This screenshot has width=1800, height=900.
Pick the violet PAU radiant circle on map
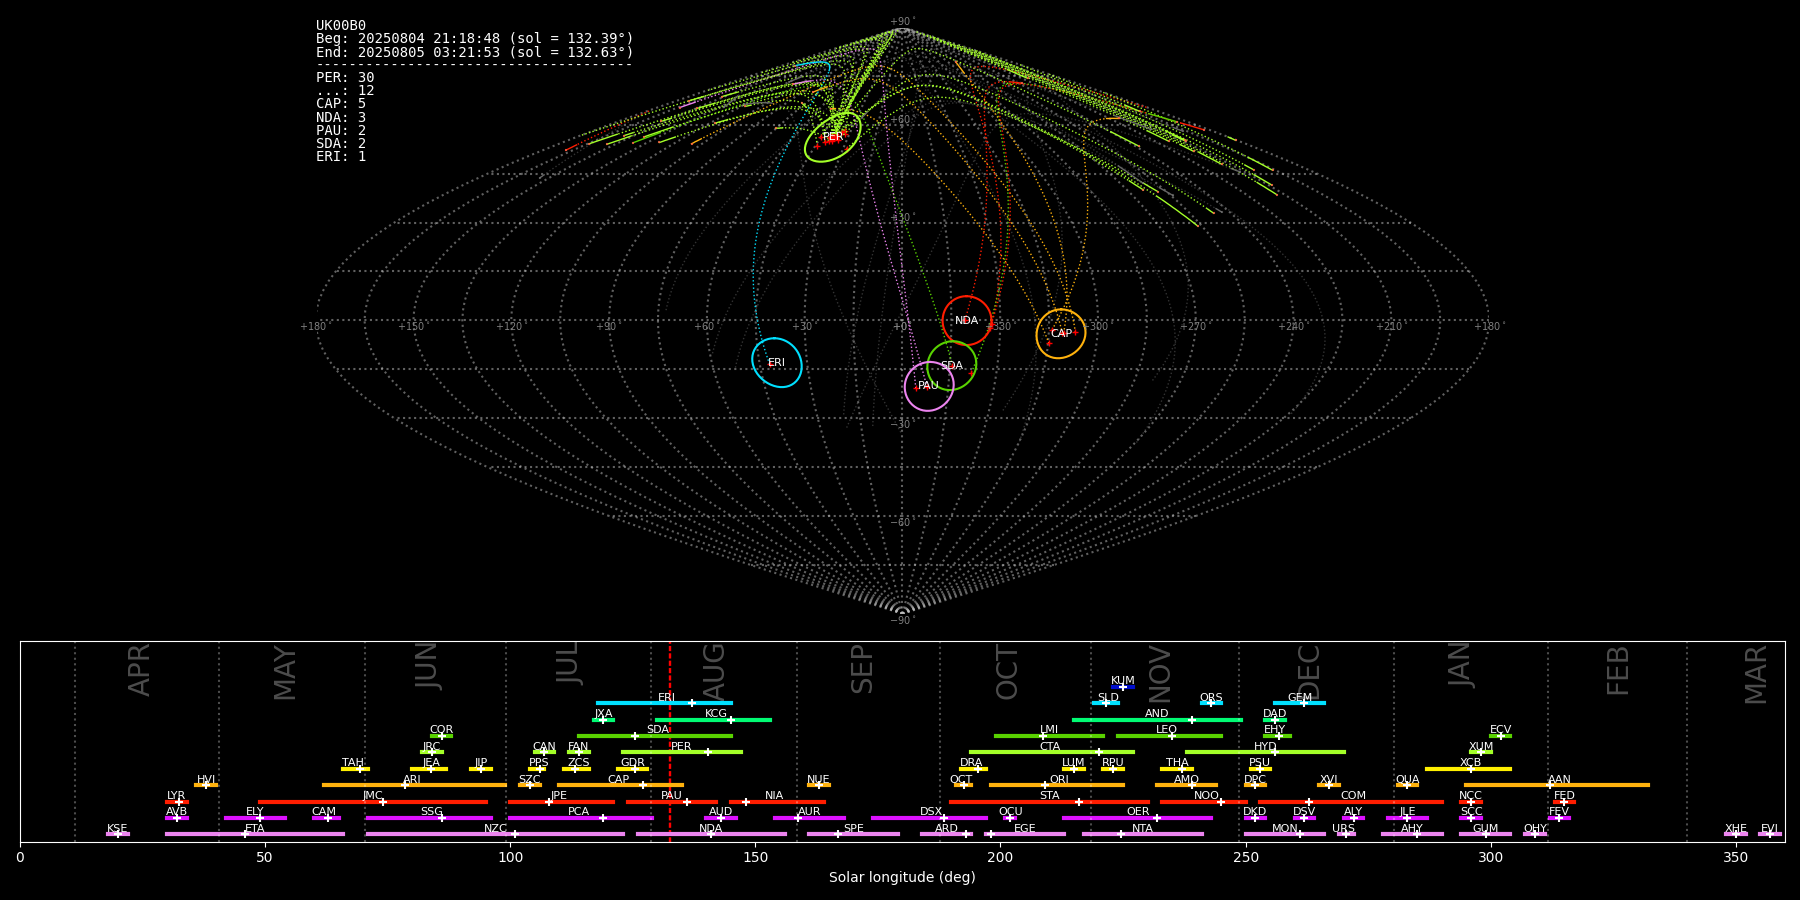point(929,386)
